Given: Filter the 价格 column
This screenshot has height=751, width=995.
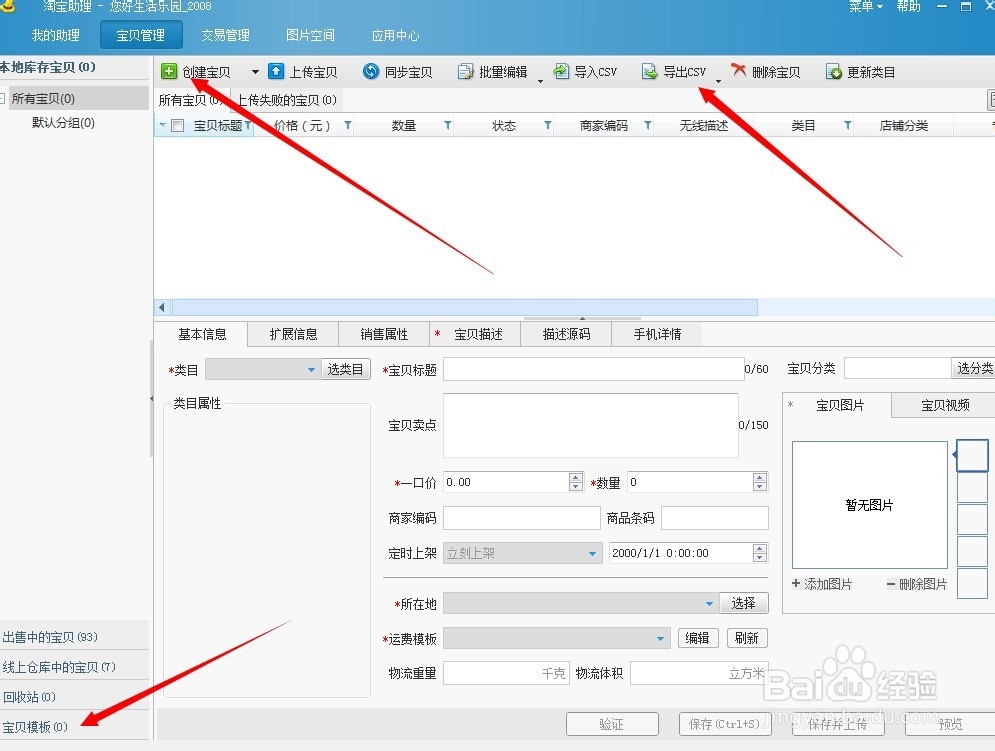Looking at the screenshot, I should coord(348,125).
